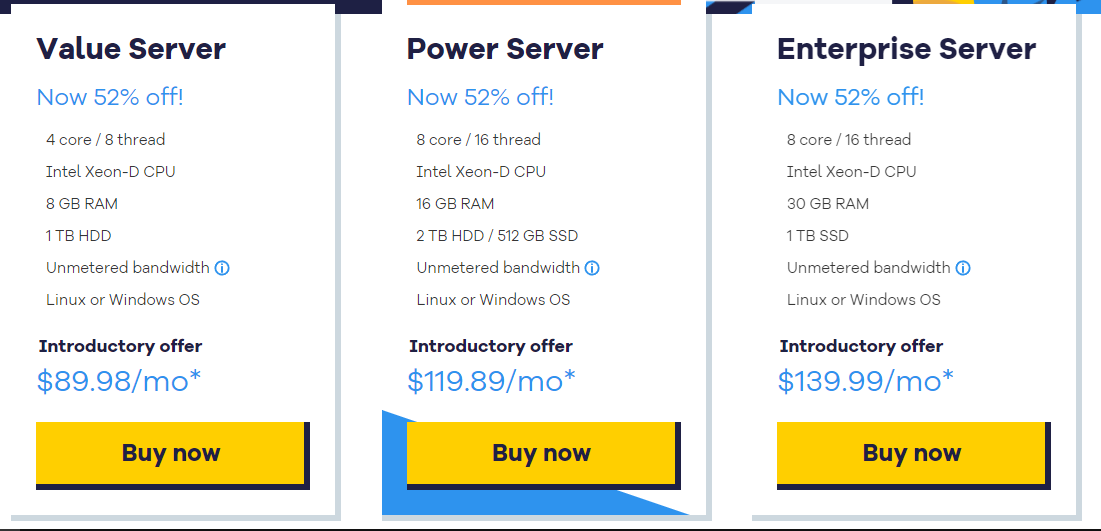Click the Value Server bandwidth info icon

(x=222, y=268)
